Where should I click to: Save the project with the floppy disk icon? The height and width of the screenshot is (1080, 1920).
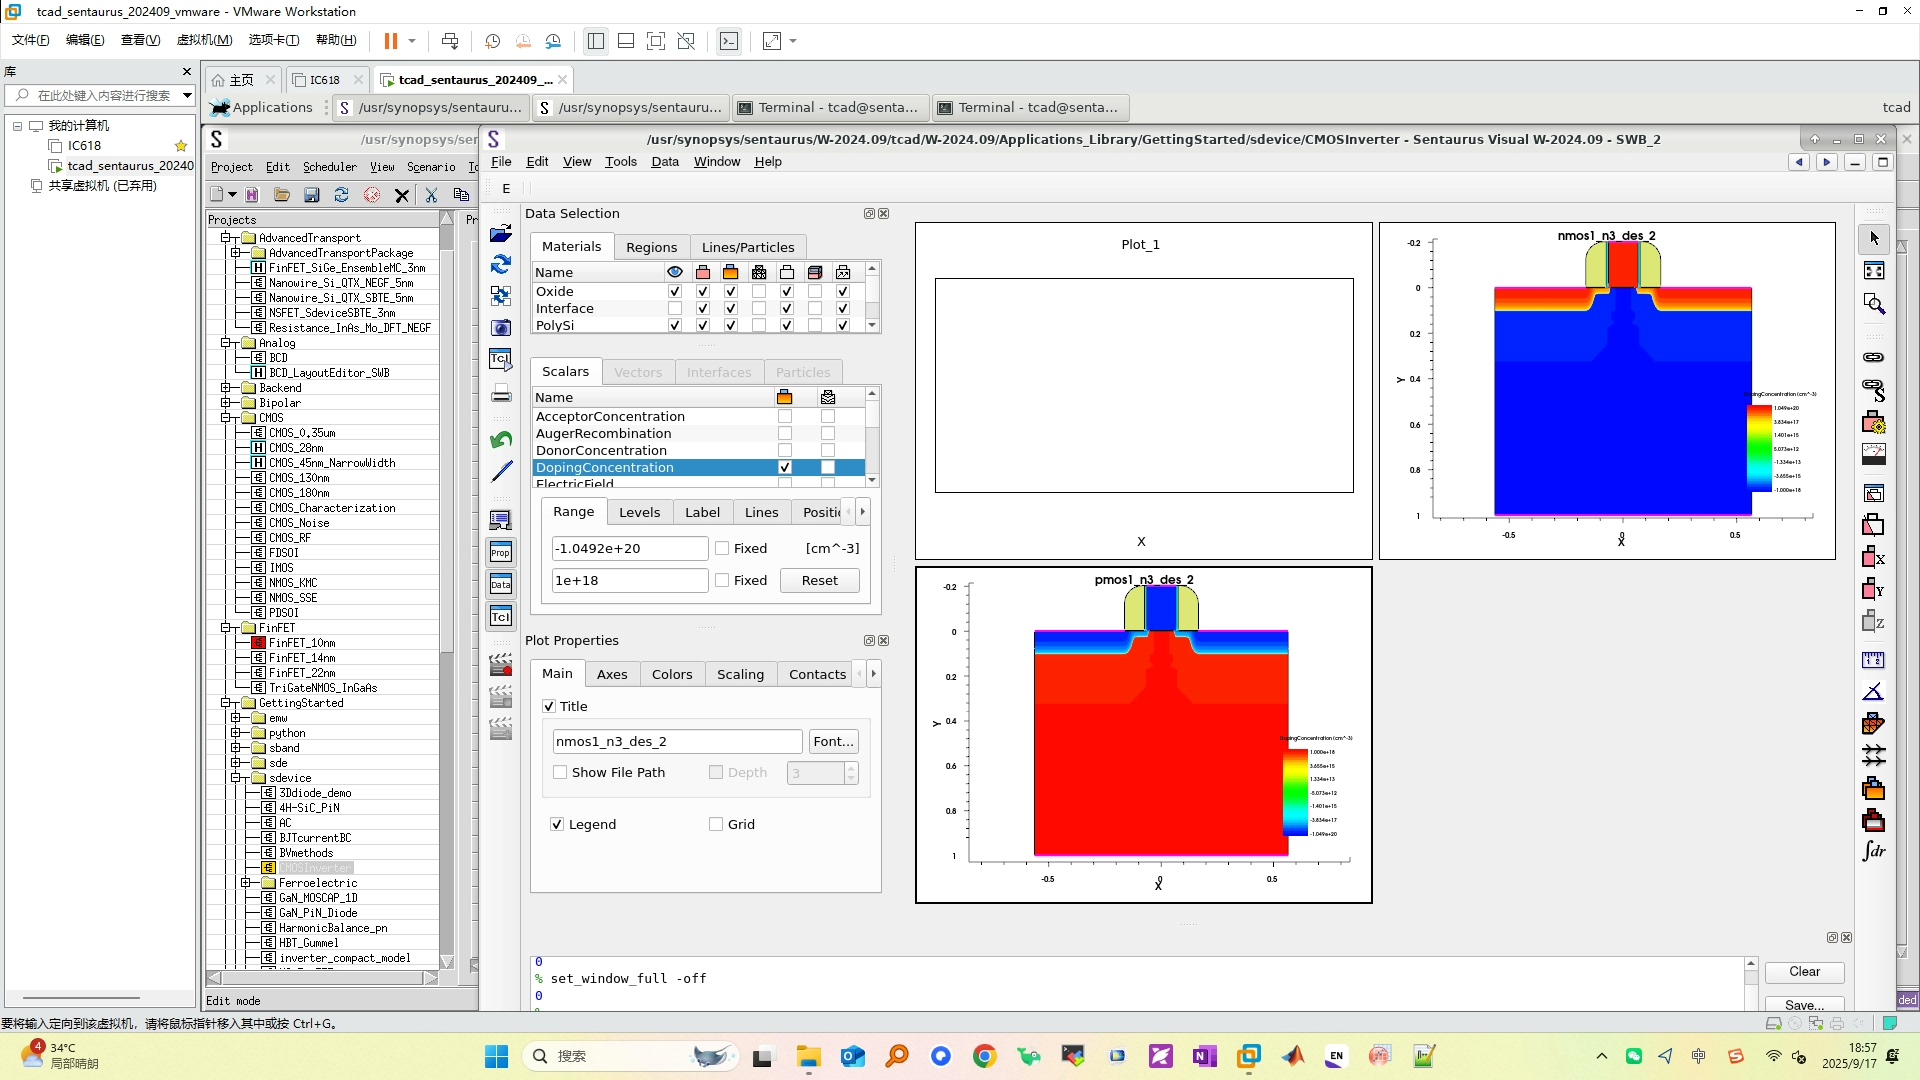click(312, 195)
